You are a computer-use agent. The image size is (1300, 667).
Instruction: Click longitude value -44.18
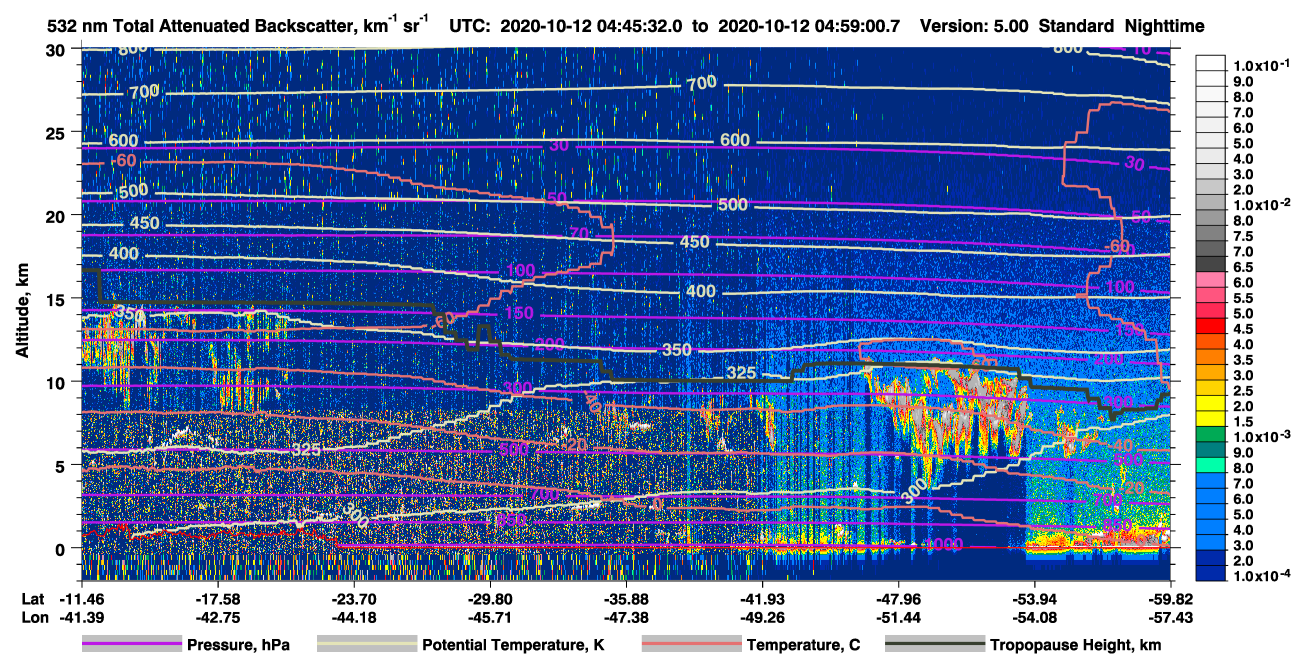[354, 617]
